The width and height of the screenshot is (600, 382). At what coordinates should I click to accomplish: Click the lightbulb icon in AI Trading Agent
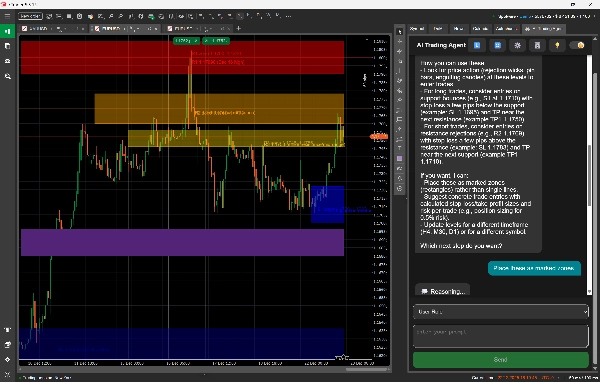coord(557,45)
